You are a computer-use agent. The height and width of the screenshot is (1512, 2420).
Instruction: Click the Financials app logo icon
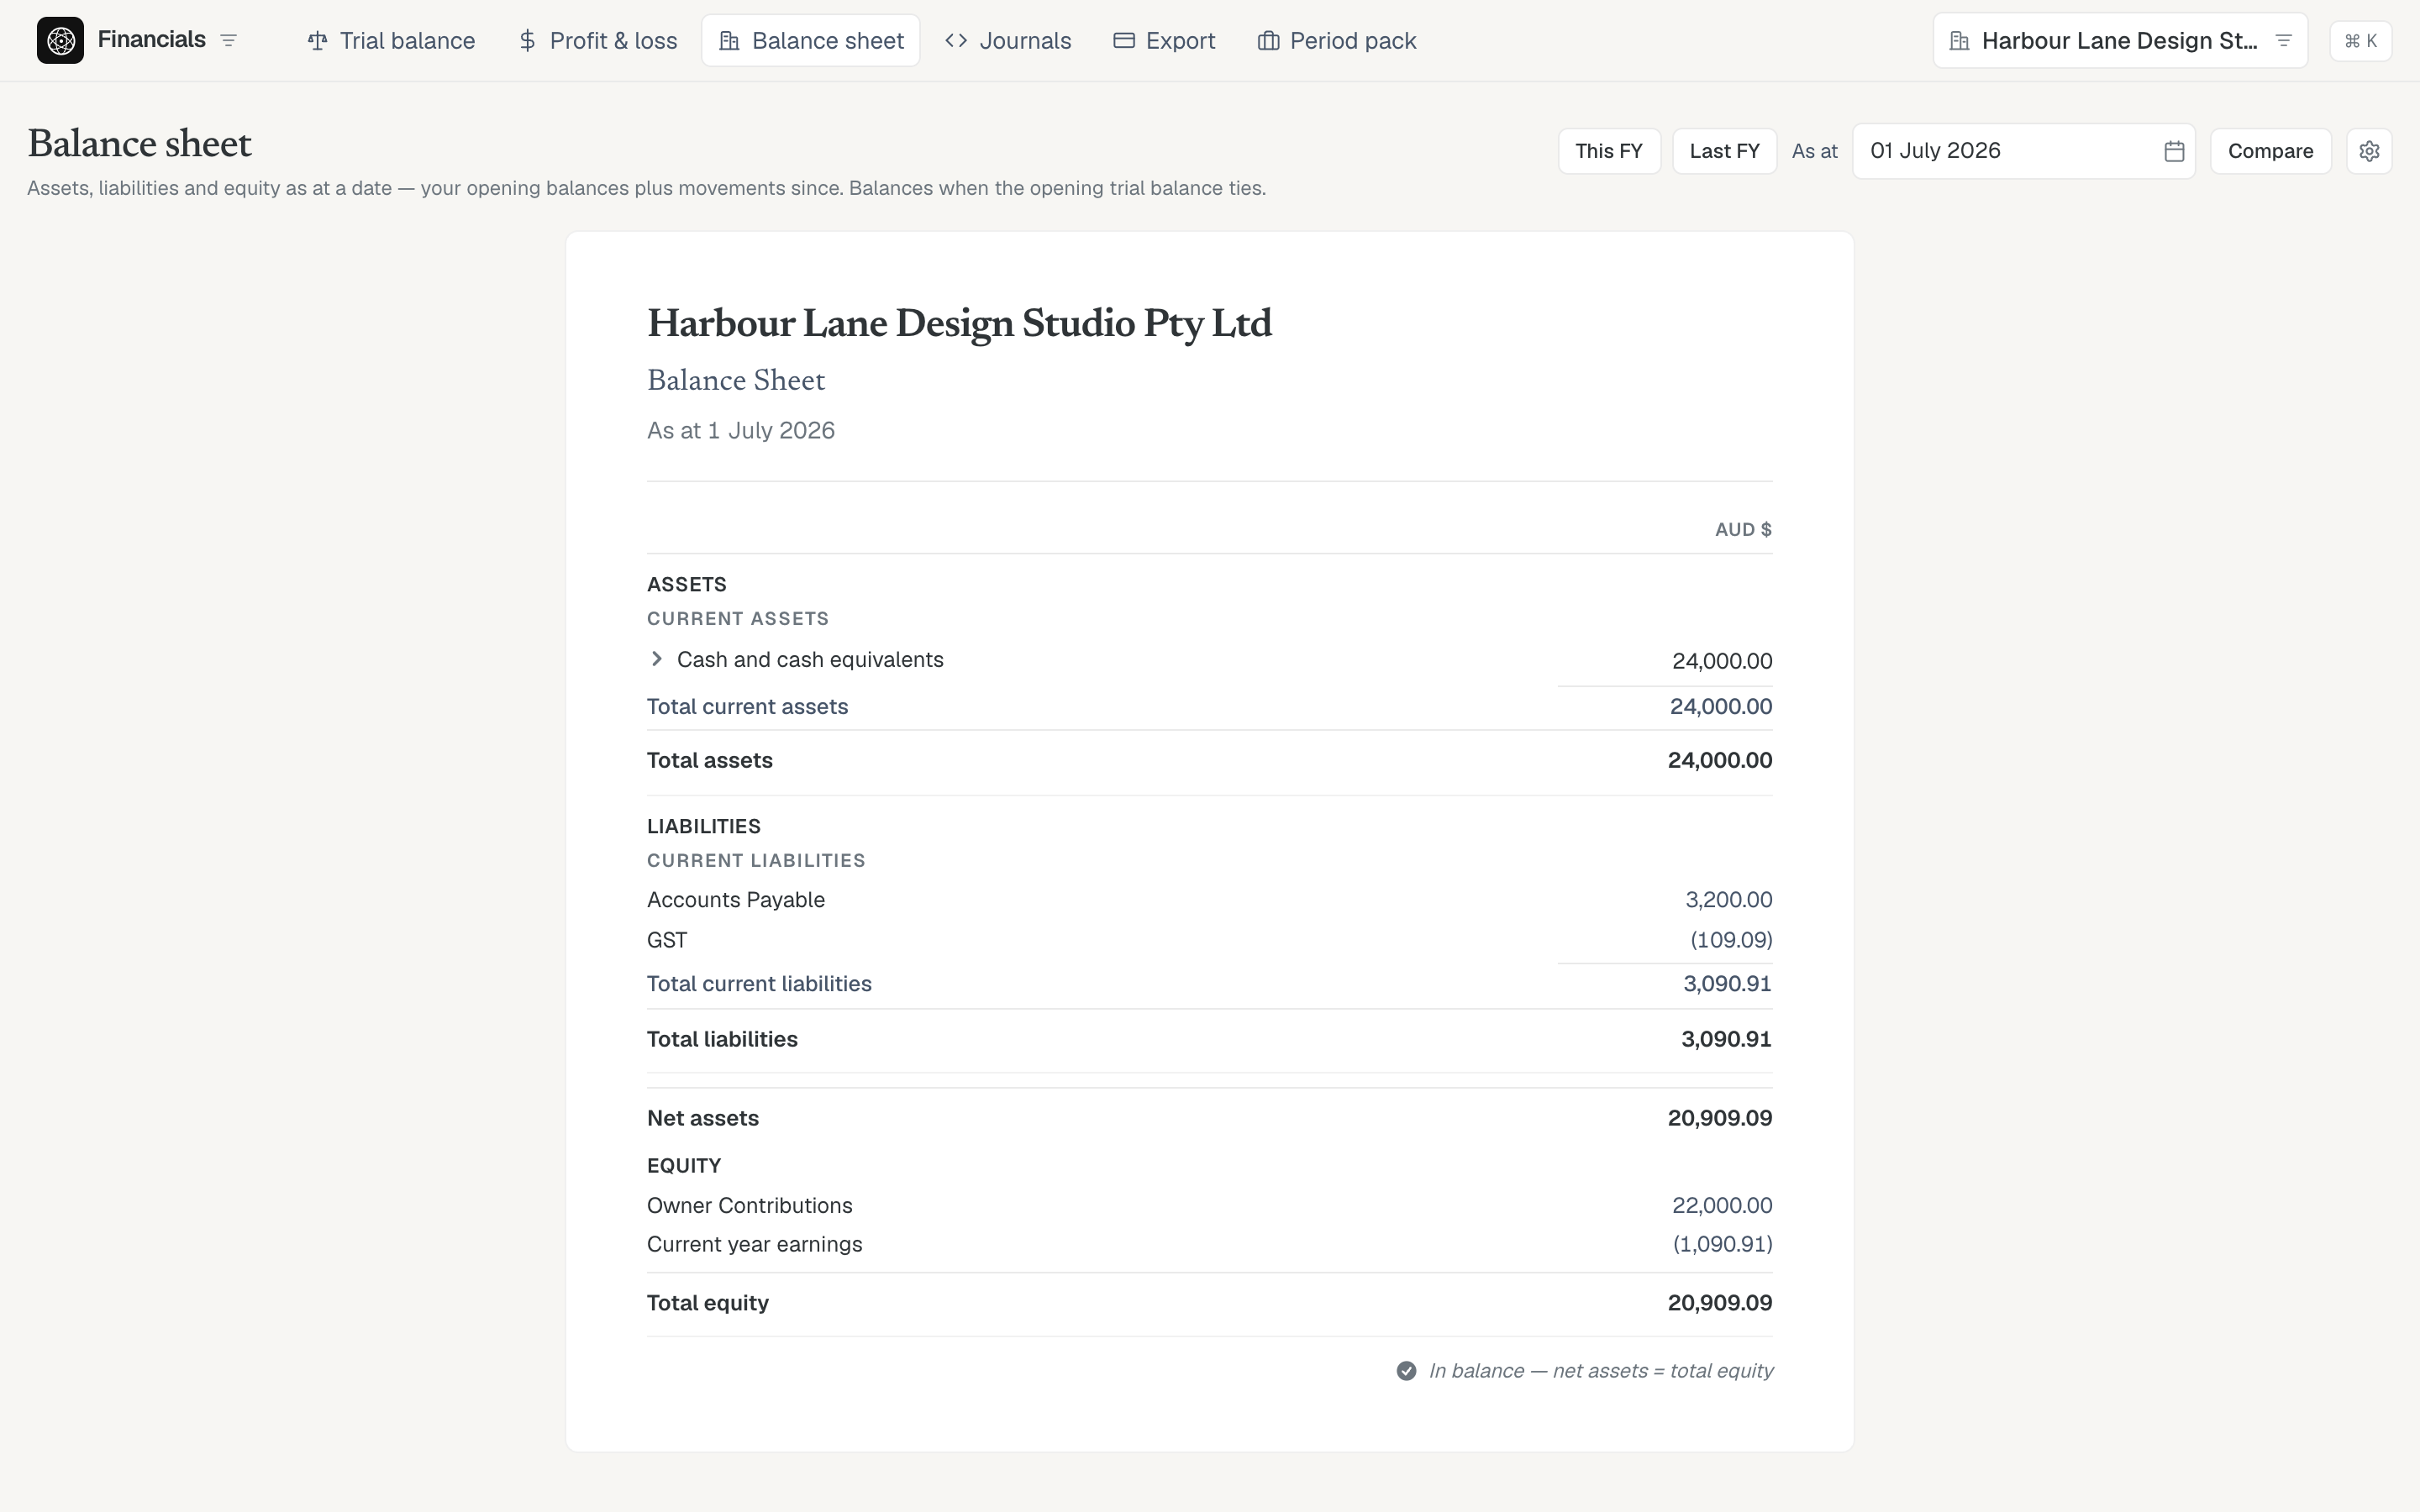pyautogui.click(x=60, y=40)
